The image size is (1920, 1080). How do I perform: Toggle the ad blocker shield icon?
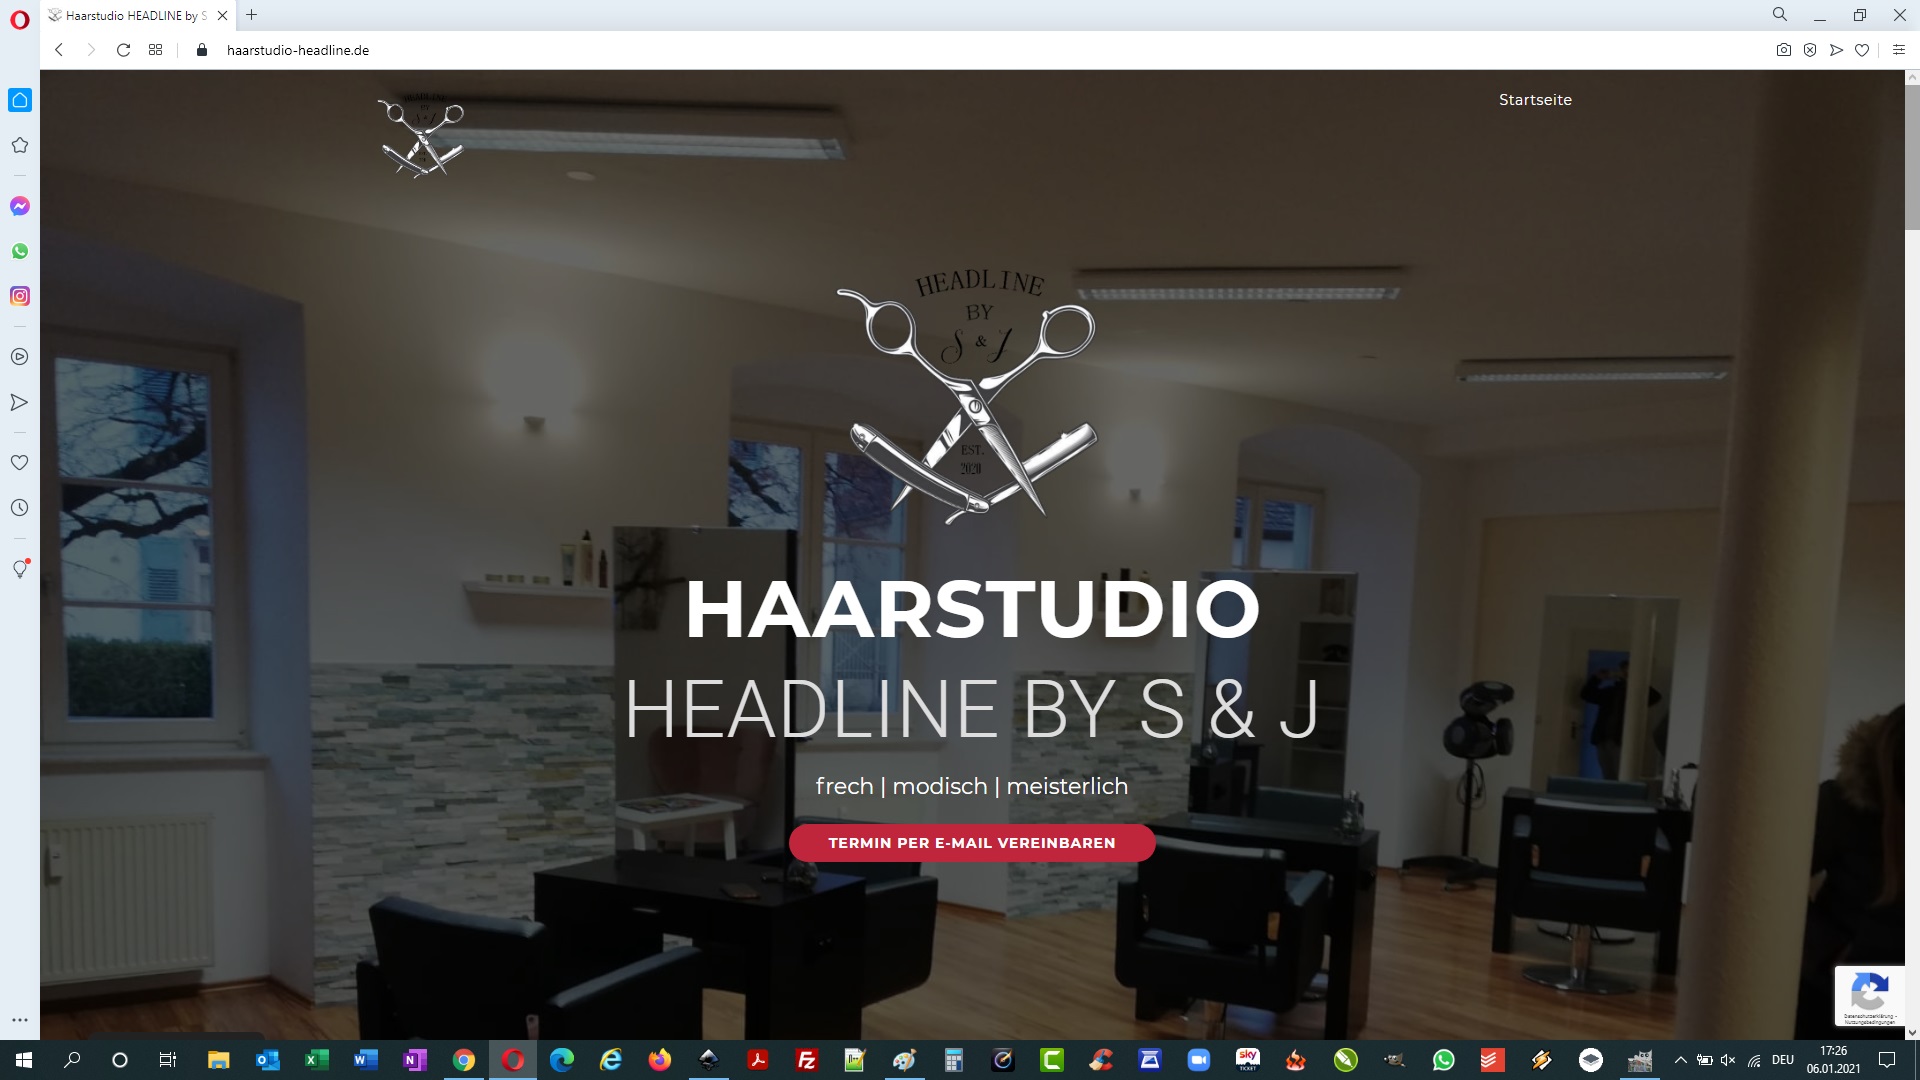(x=1810, y=50)
